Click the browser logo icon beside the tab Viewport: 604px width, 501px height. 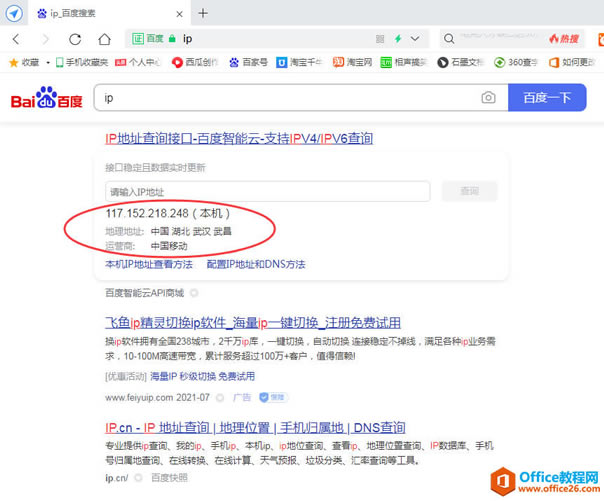[x=14, y=13]
